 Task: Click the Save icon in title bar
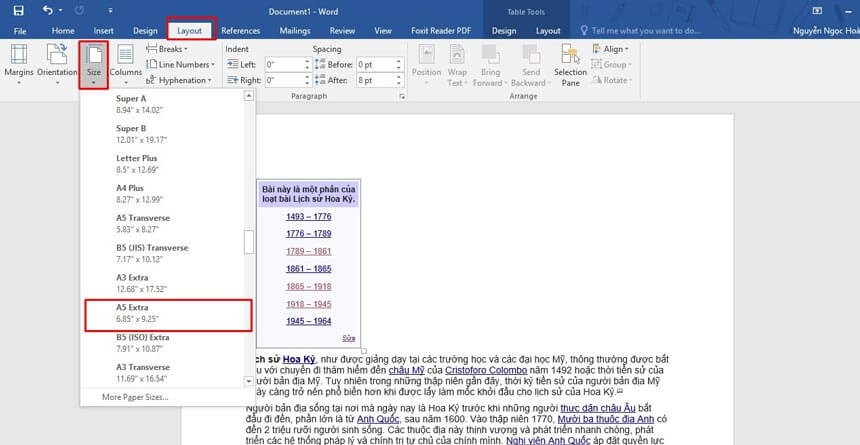point(21,11)
